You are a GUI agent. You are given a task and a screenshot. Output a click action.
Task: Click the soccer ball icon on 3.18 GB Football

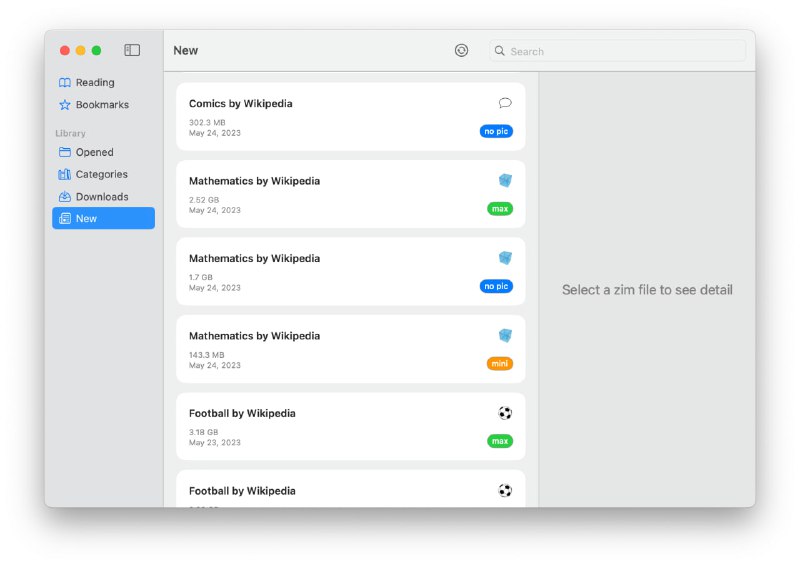coord(505,413)
